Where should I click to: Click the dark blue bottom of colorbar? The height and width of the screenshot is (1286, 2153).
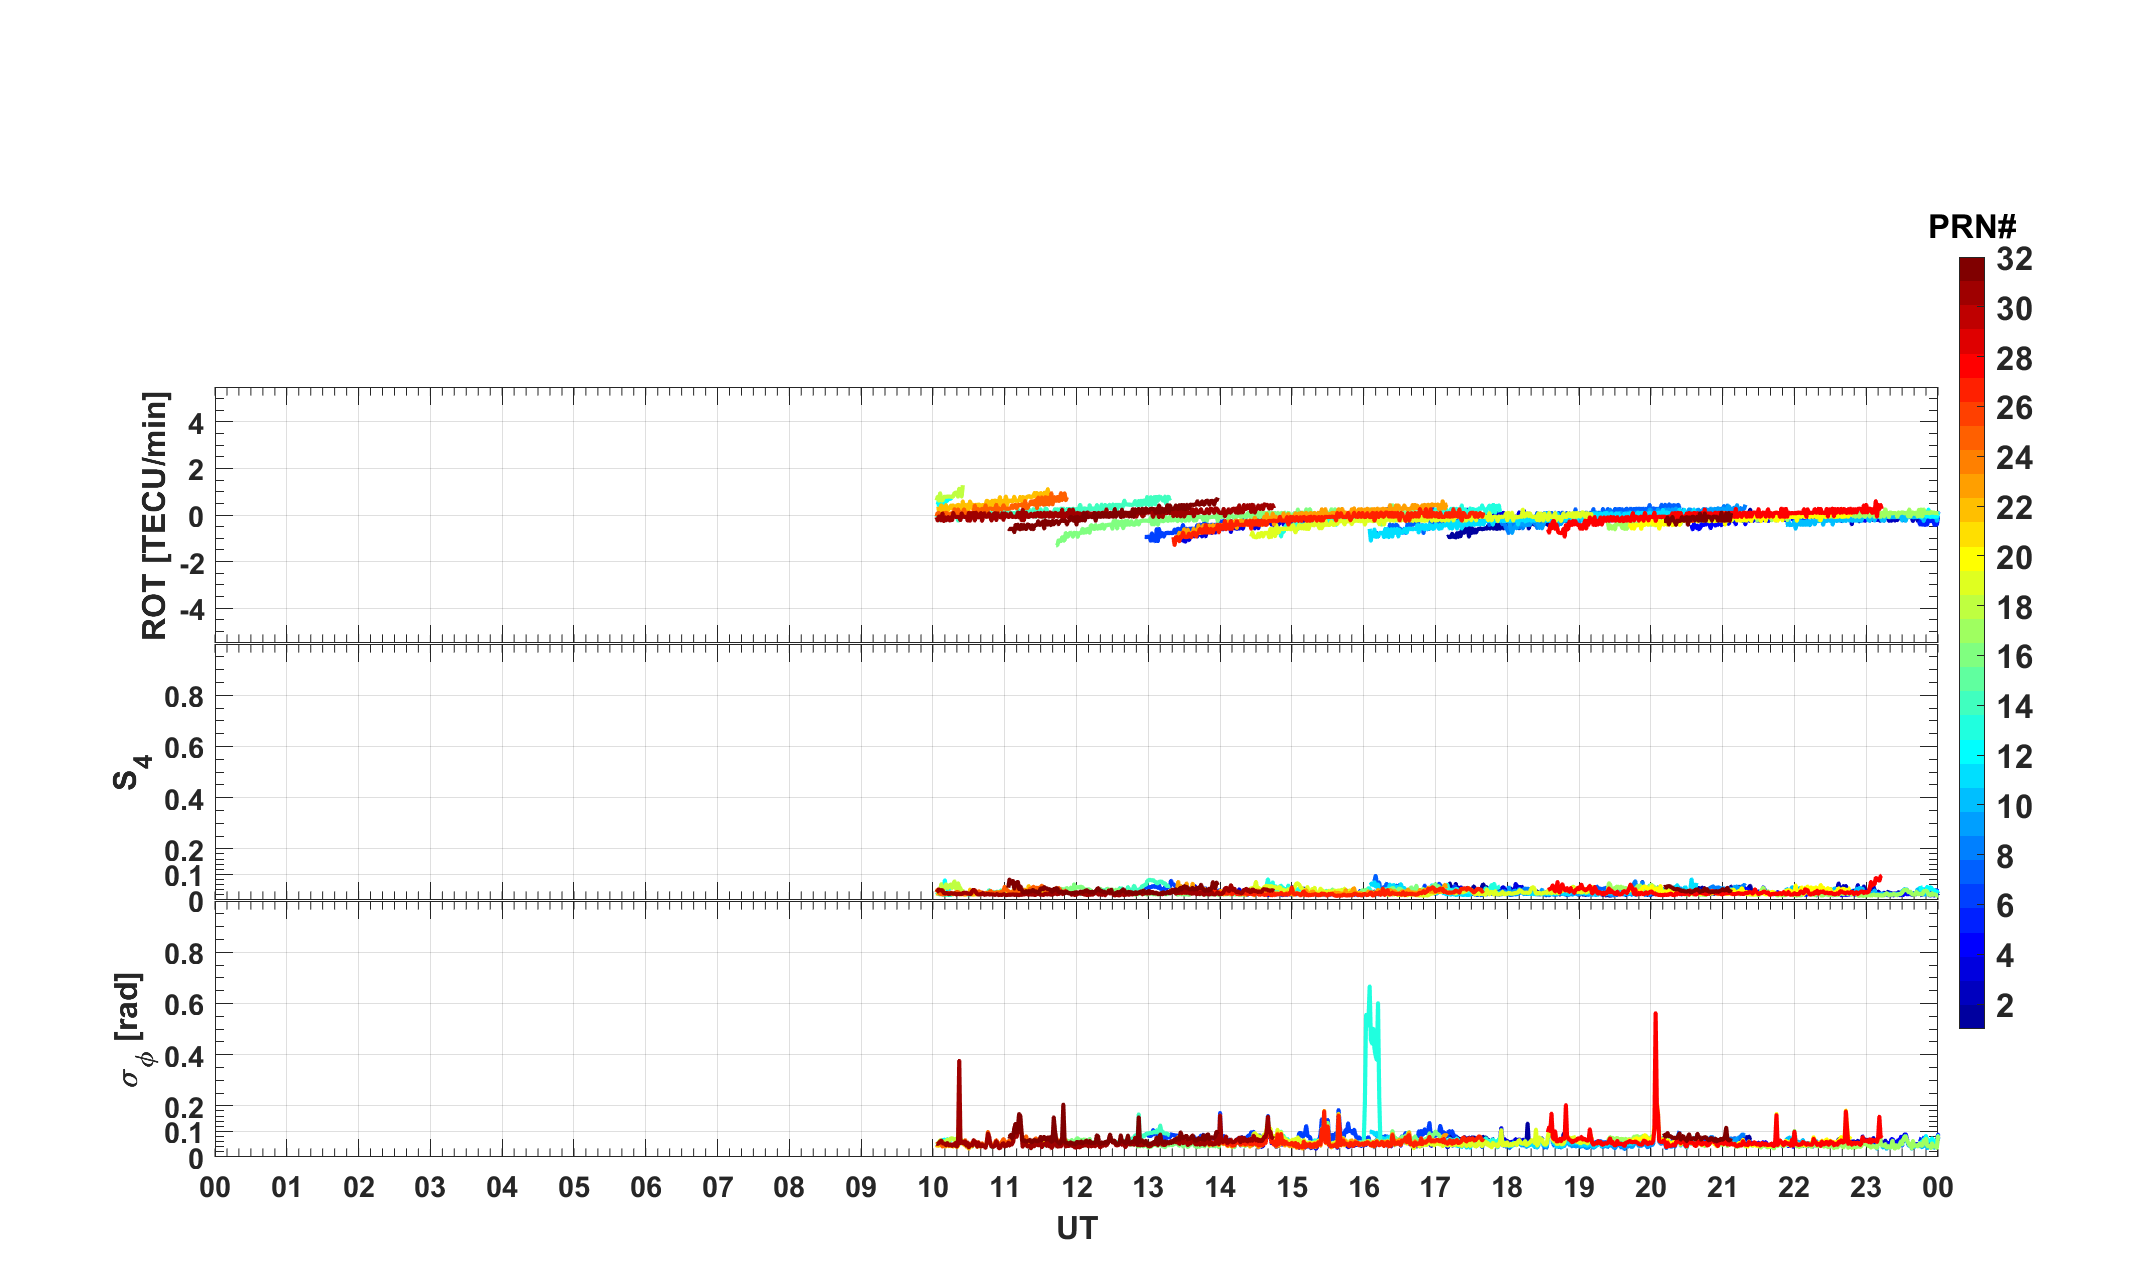tap(1971, 1018)
